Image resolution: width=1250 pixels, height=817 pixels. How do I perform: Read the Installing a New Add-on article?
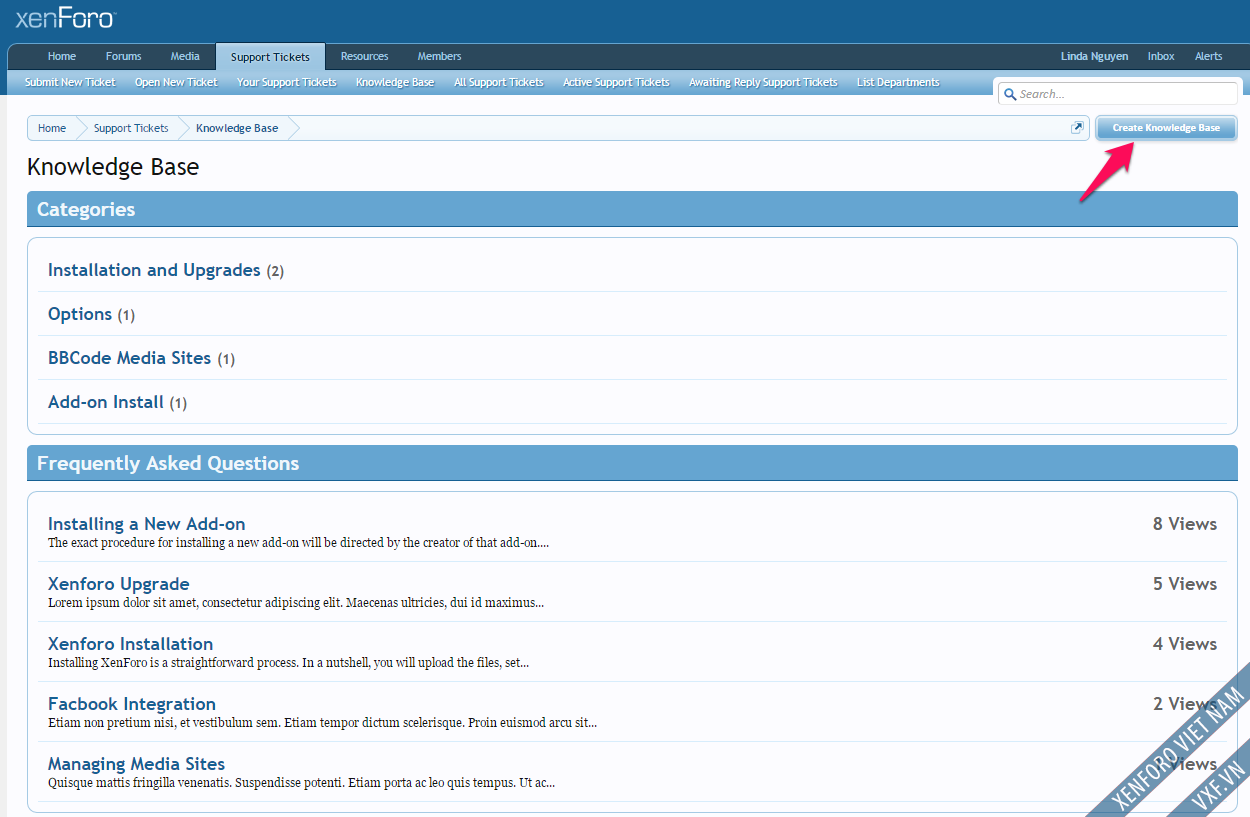(x=146, y=523)
